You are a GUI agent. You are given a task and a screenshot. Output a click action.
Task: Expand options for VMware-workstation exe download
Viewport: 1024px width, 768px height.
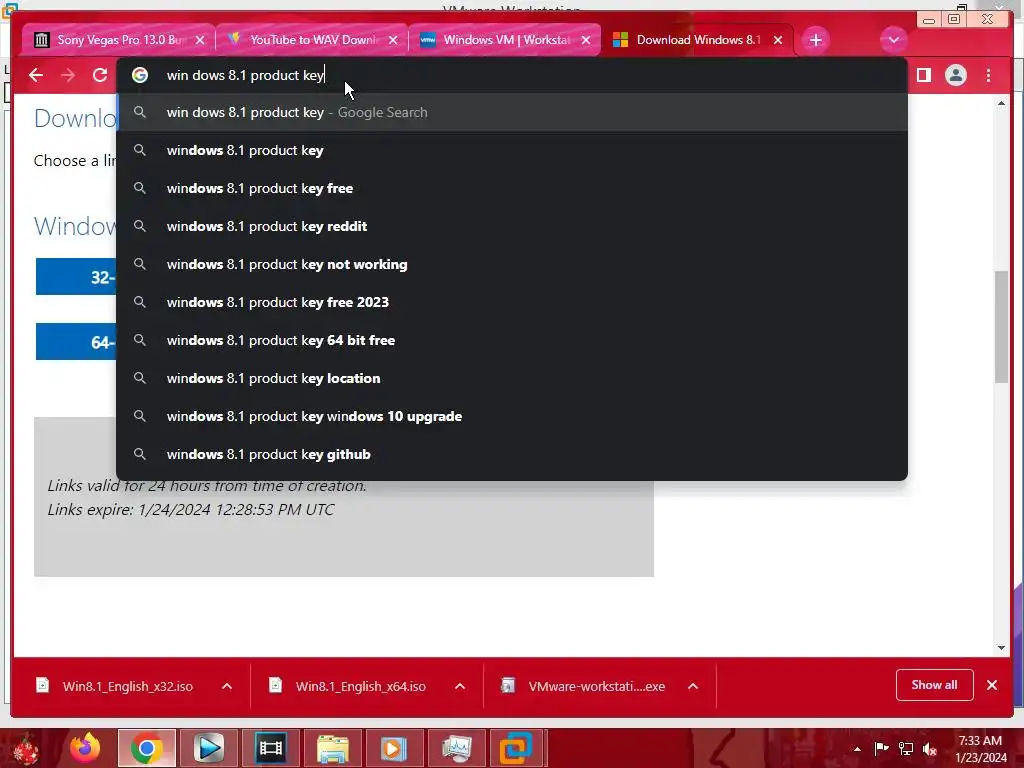693,686
